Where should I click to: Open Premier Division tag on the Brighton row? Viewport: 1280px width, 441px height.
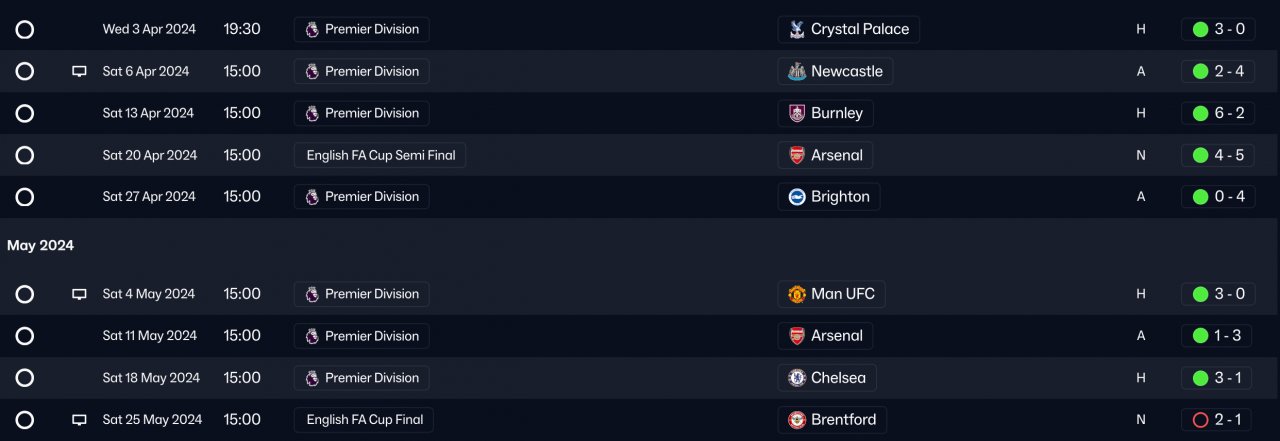pyautogui.click(x=362, y=197)
